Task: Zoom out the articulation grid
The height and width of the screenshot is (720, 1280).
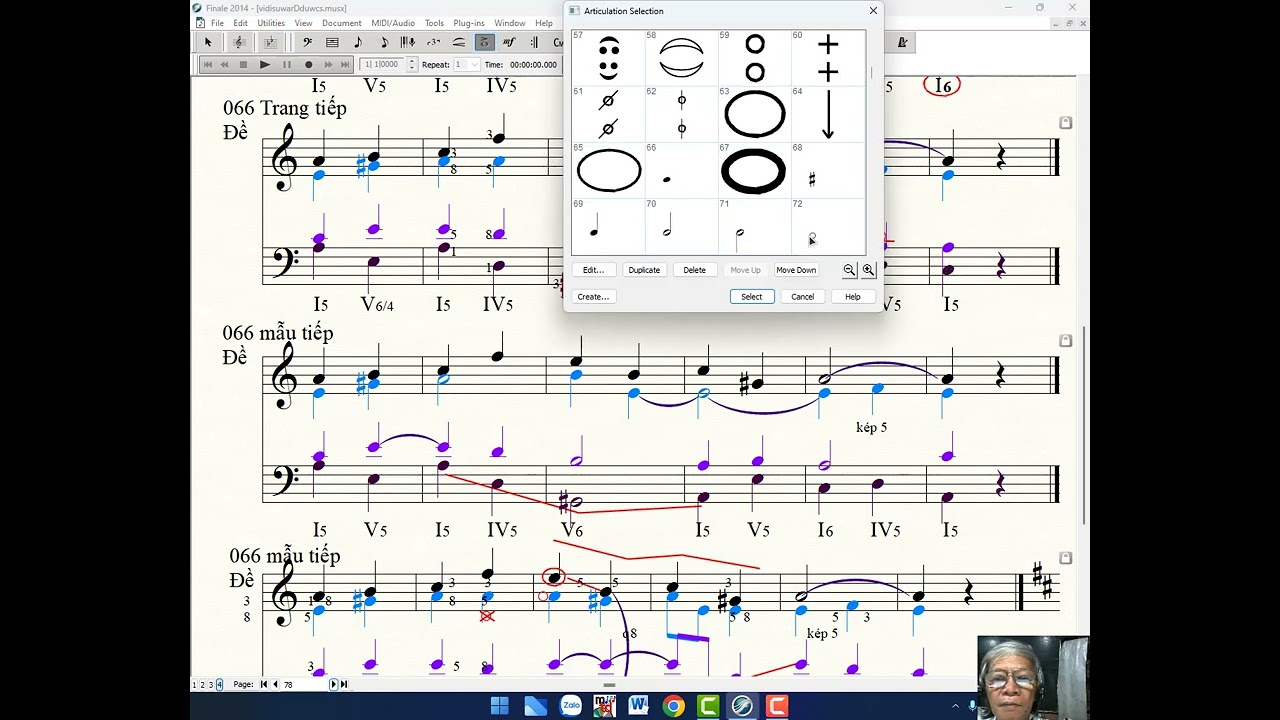Action: coord(849,270)
